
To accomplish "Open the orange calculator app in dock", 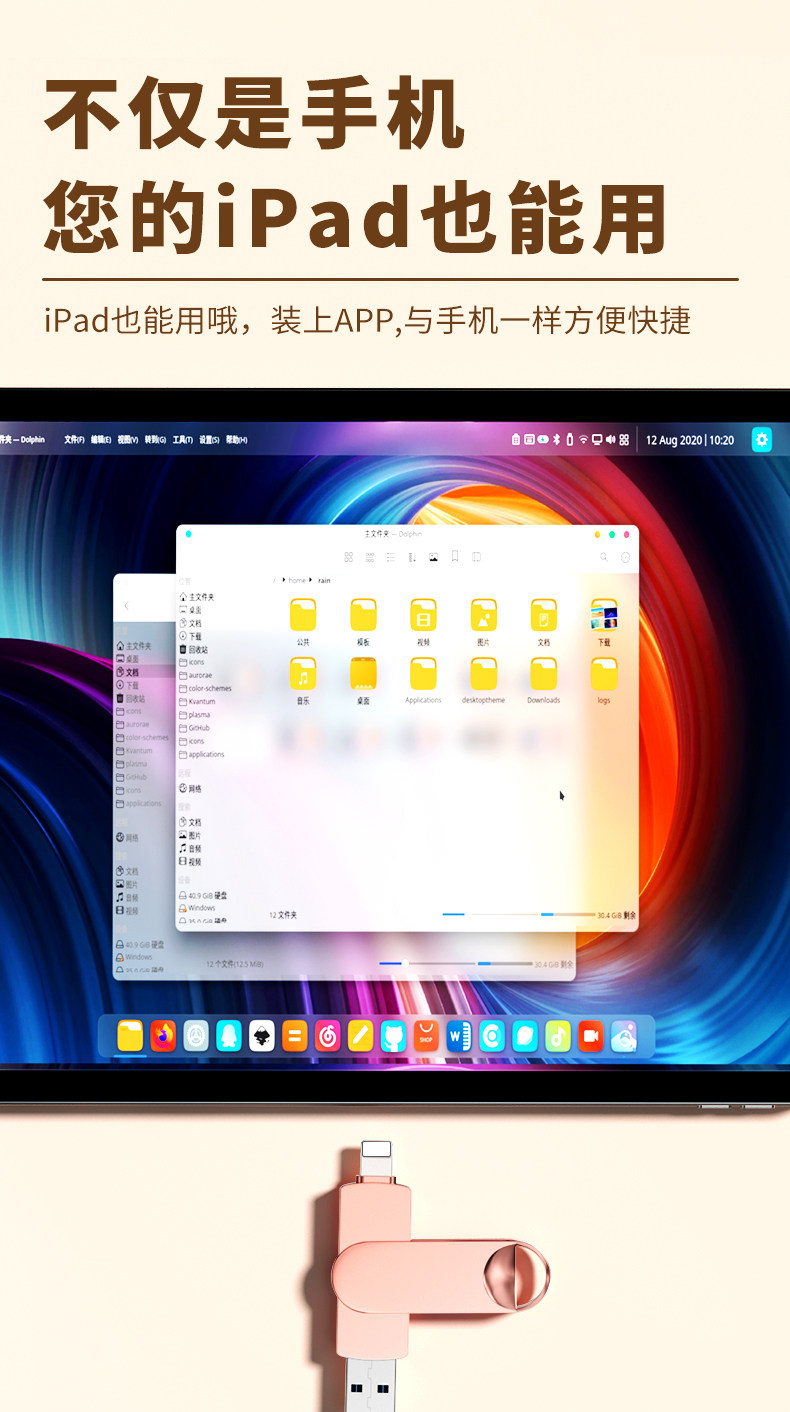I will 294,1036.
